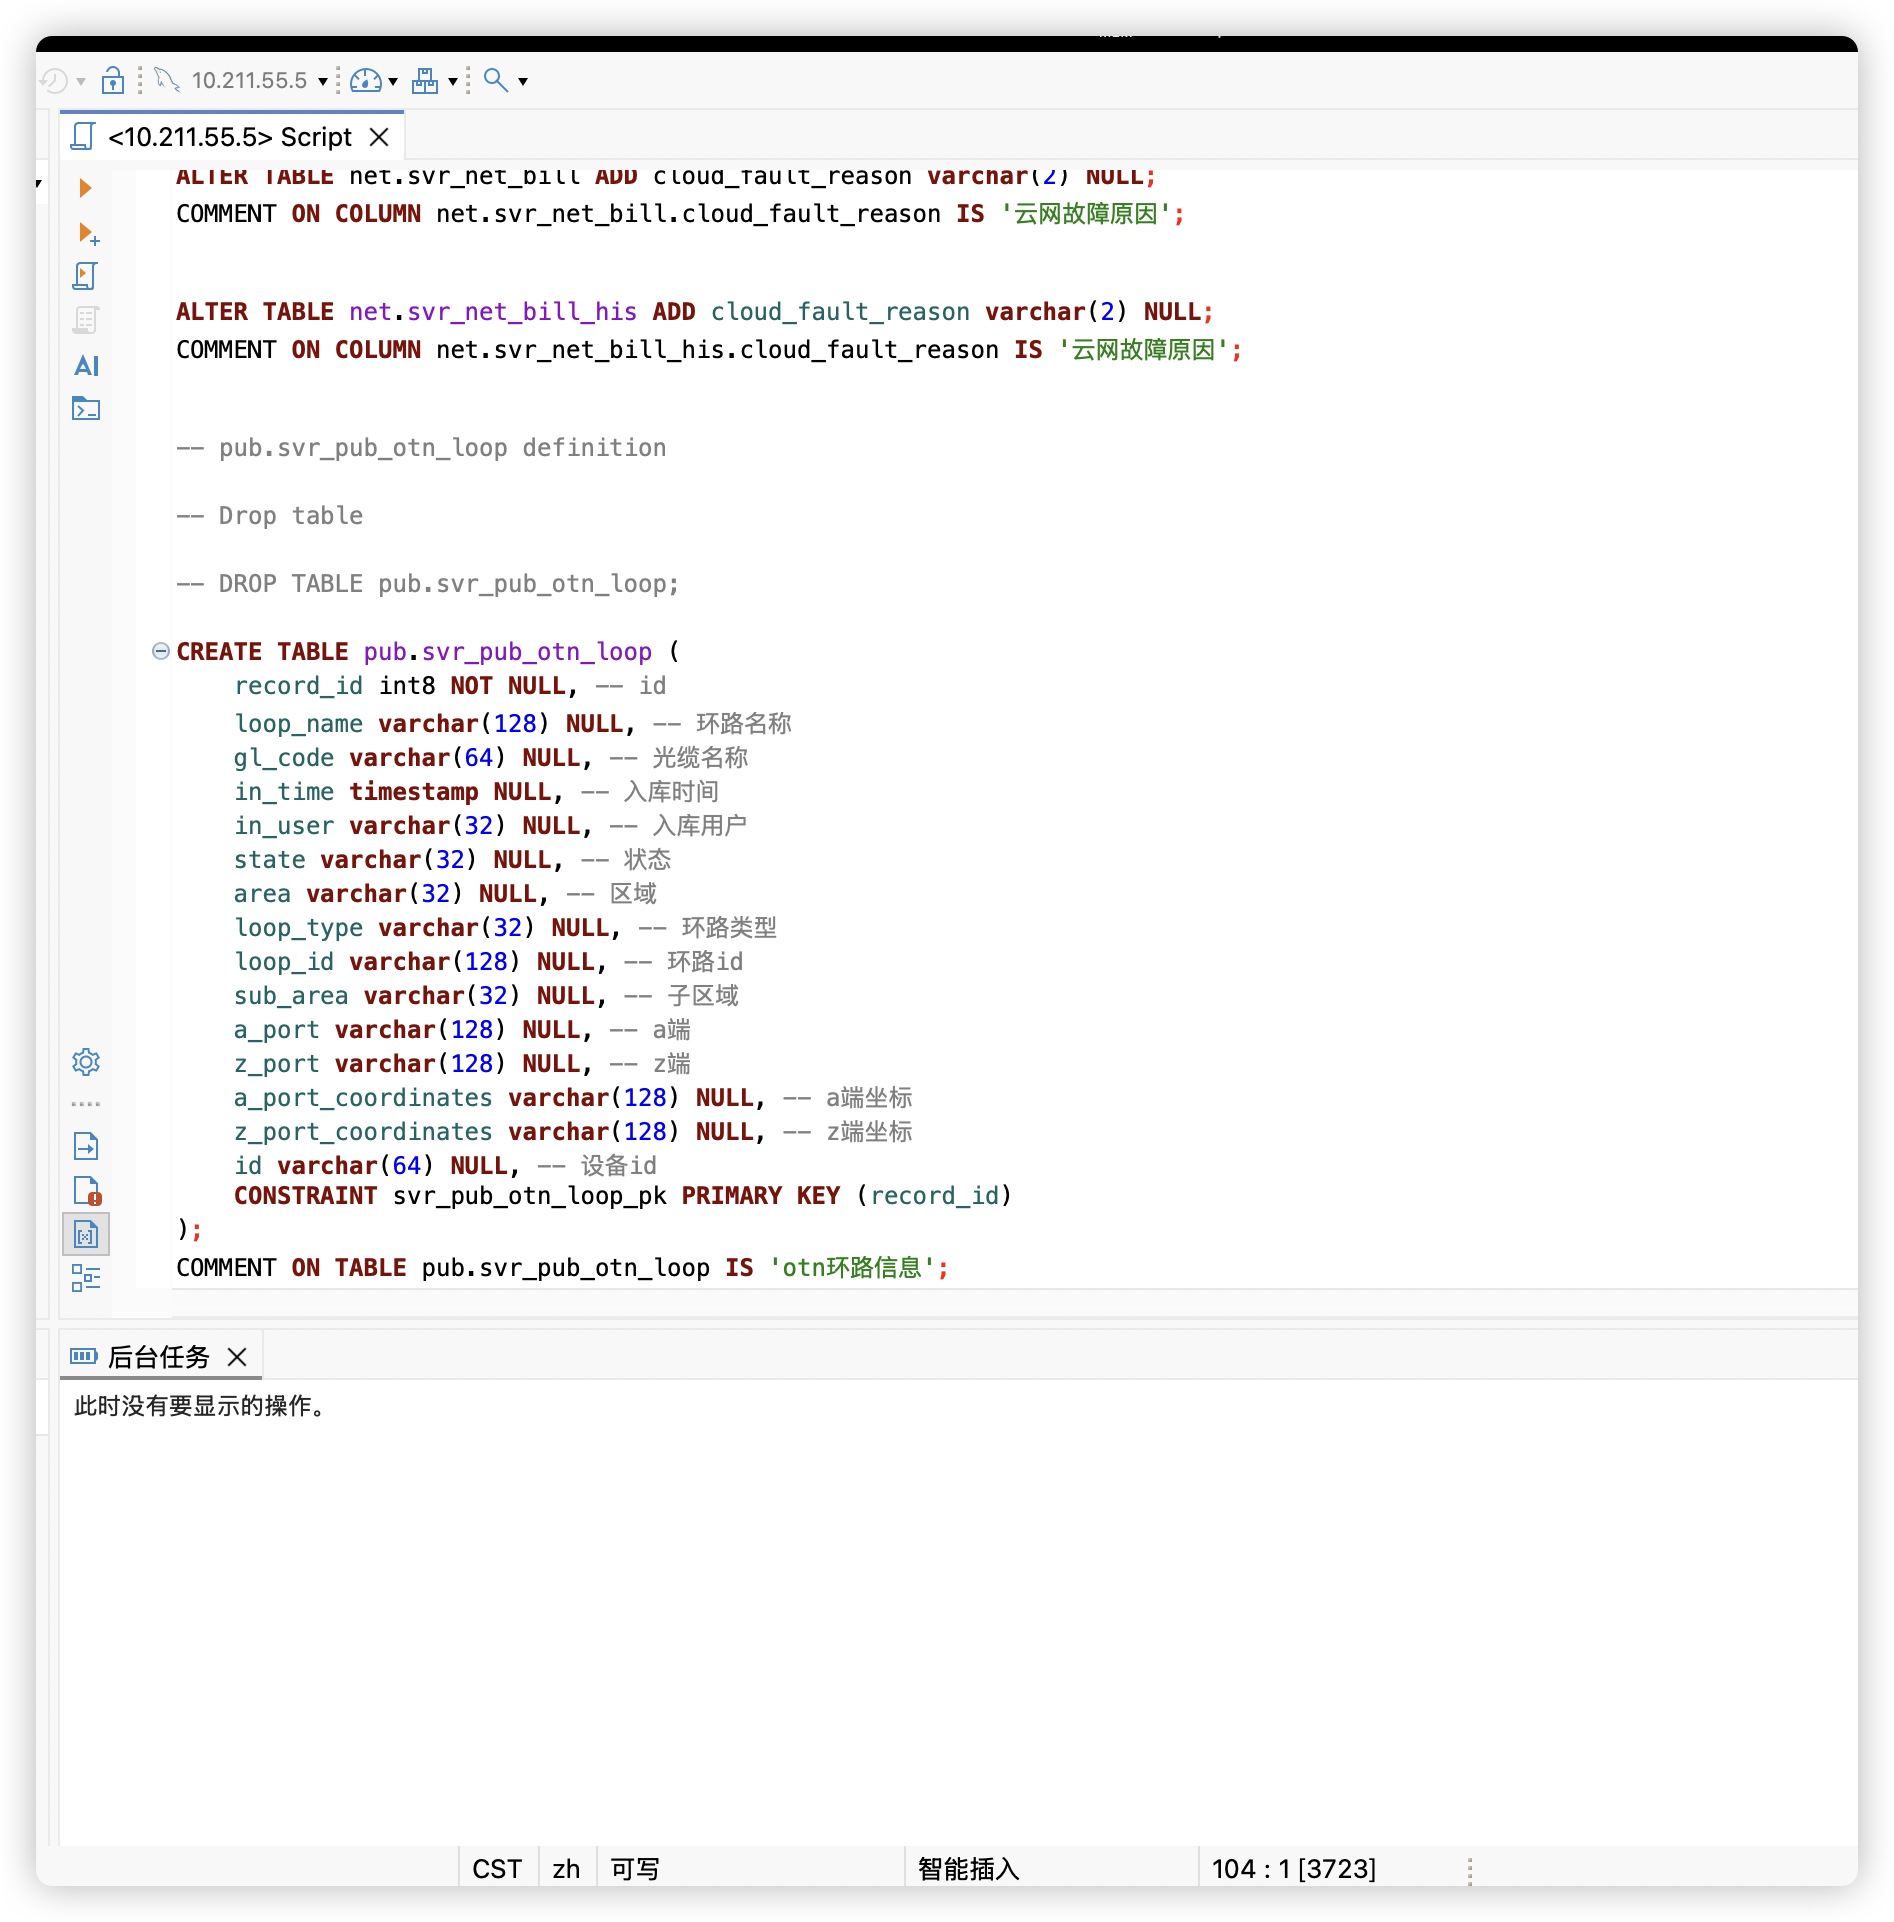
Task: Toggle the 可写 writable status
Action: (634, 1868)
